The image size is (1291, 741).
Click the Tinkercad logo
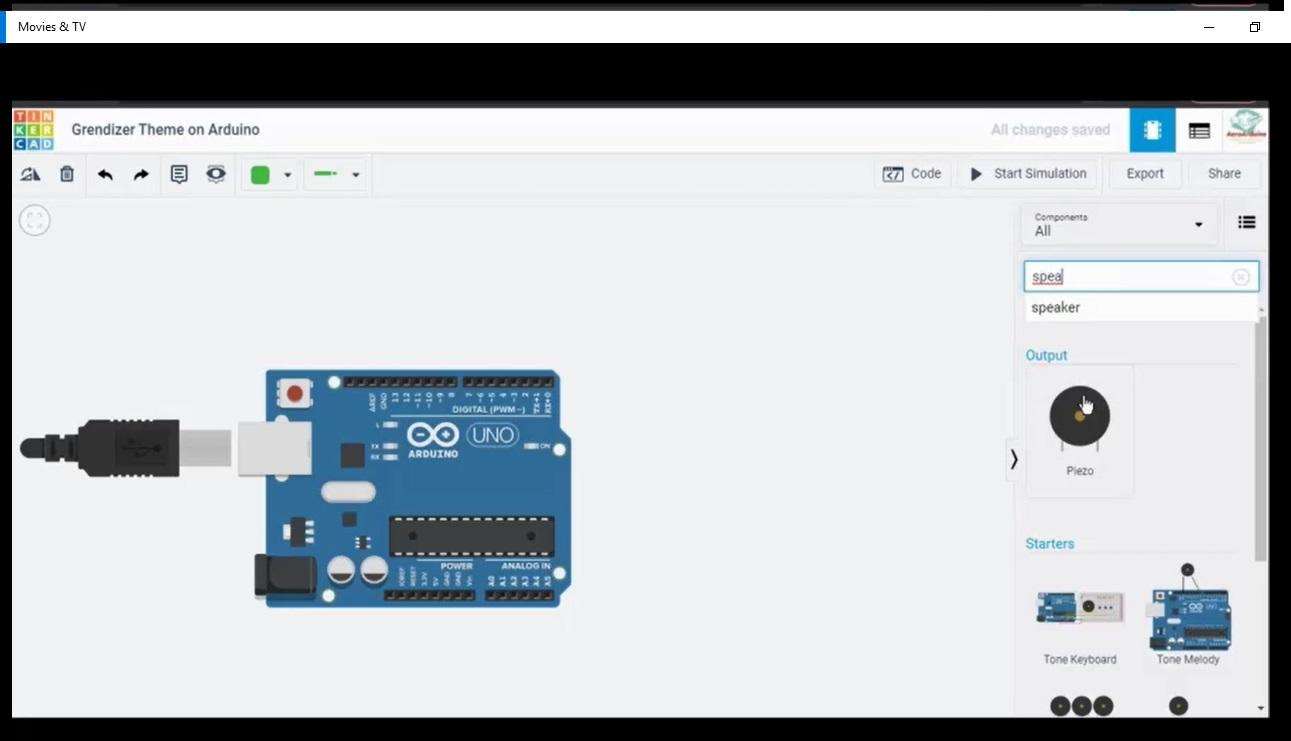(33, 130)
